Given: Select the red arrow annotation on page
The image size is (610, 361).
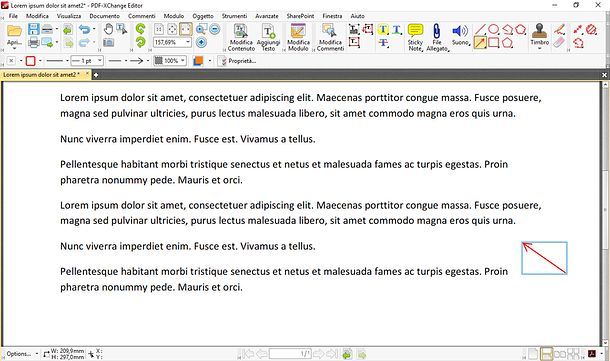Looking at the screenshot, I should 544,258.
